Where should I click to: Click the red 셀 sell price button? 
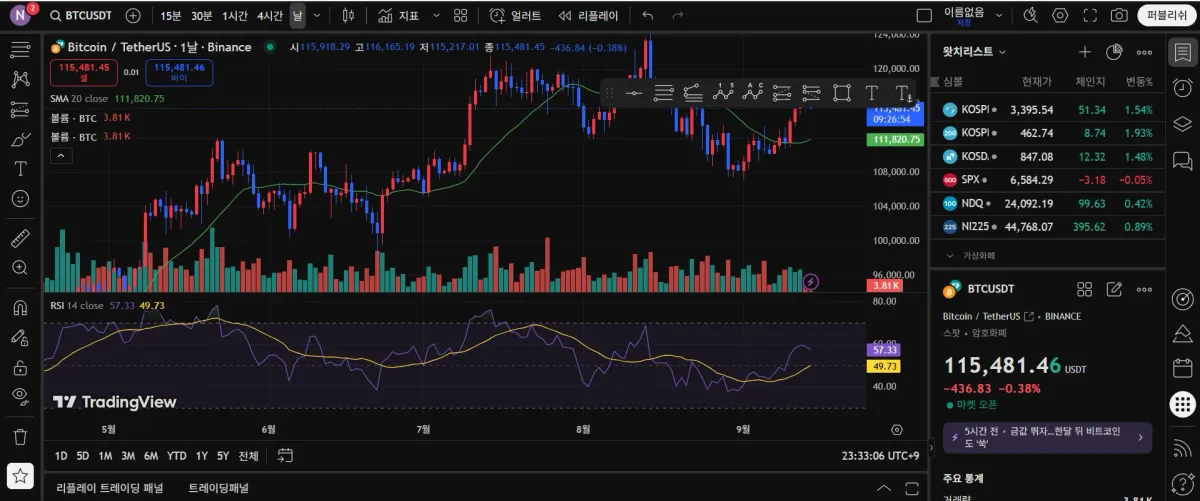point(83,72)
